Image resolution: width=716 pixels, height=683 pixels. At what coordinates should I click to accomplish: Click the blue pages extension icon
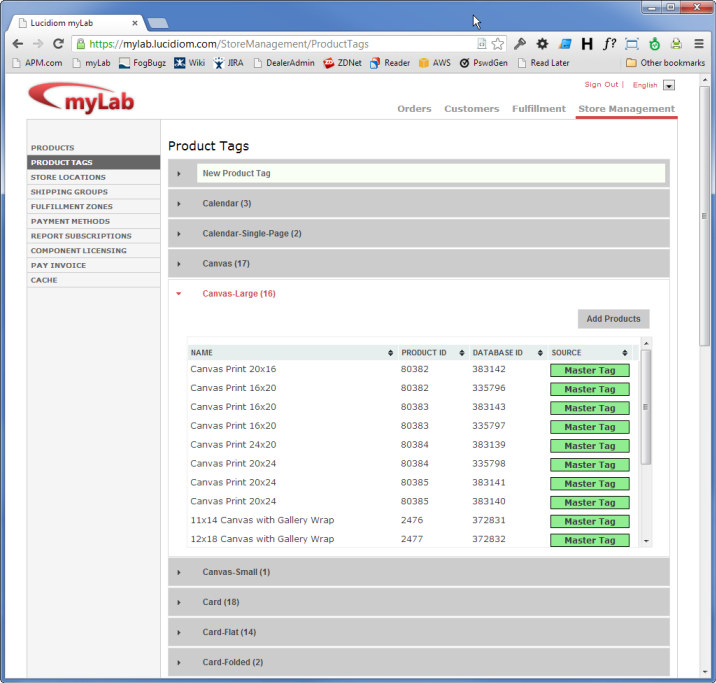coord(565,44)
